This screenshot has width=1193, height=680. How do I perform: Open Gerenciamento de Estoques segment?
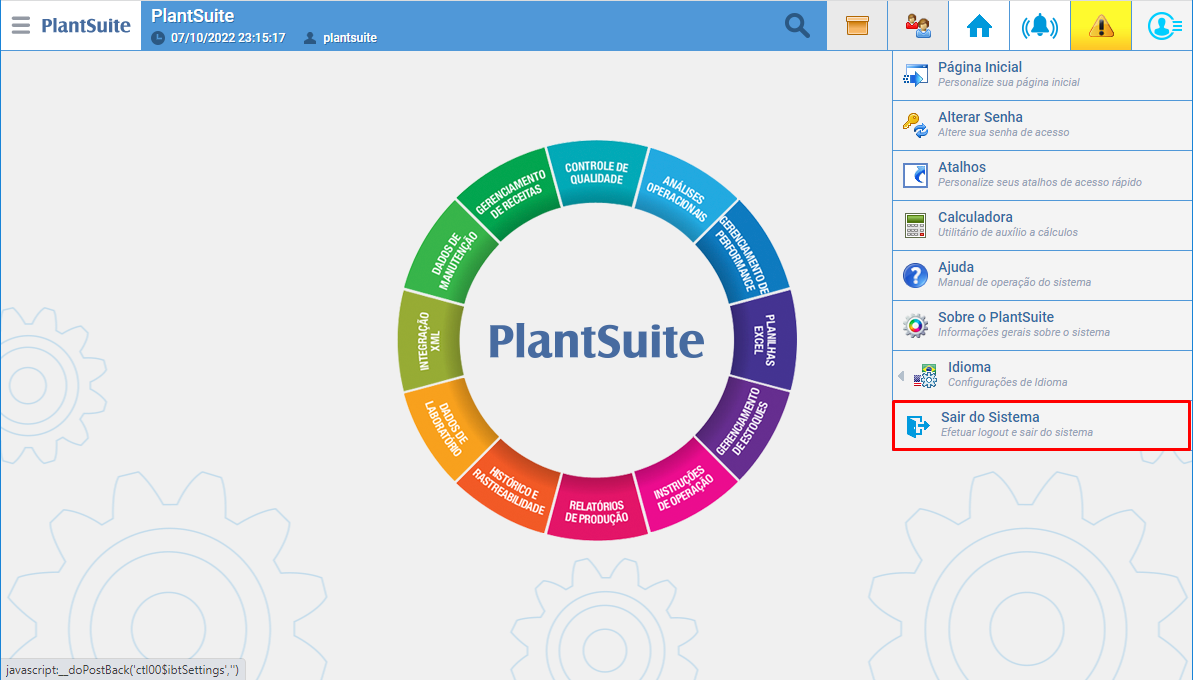point(743,426)
